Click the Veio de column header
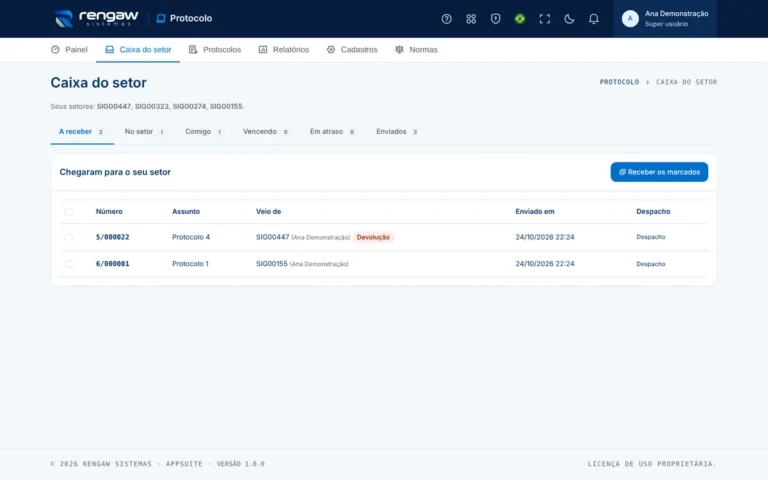The image size is (768, 480). click(268, 212)
